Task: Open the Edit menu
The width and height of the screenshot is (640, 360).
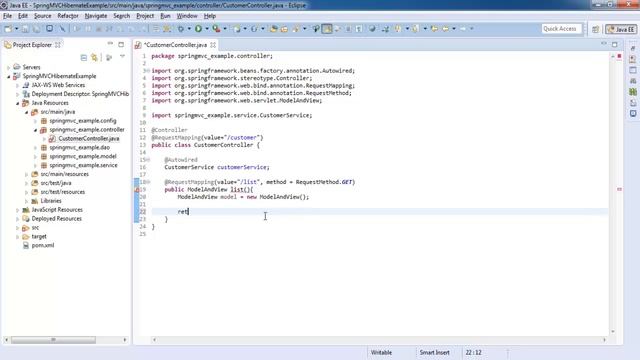Action: pos(23,16)
